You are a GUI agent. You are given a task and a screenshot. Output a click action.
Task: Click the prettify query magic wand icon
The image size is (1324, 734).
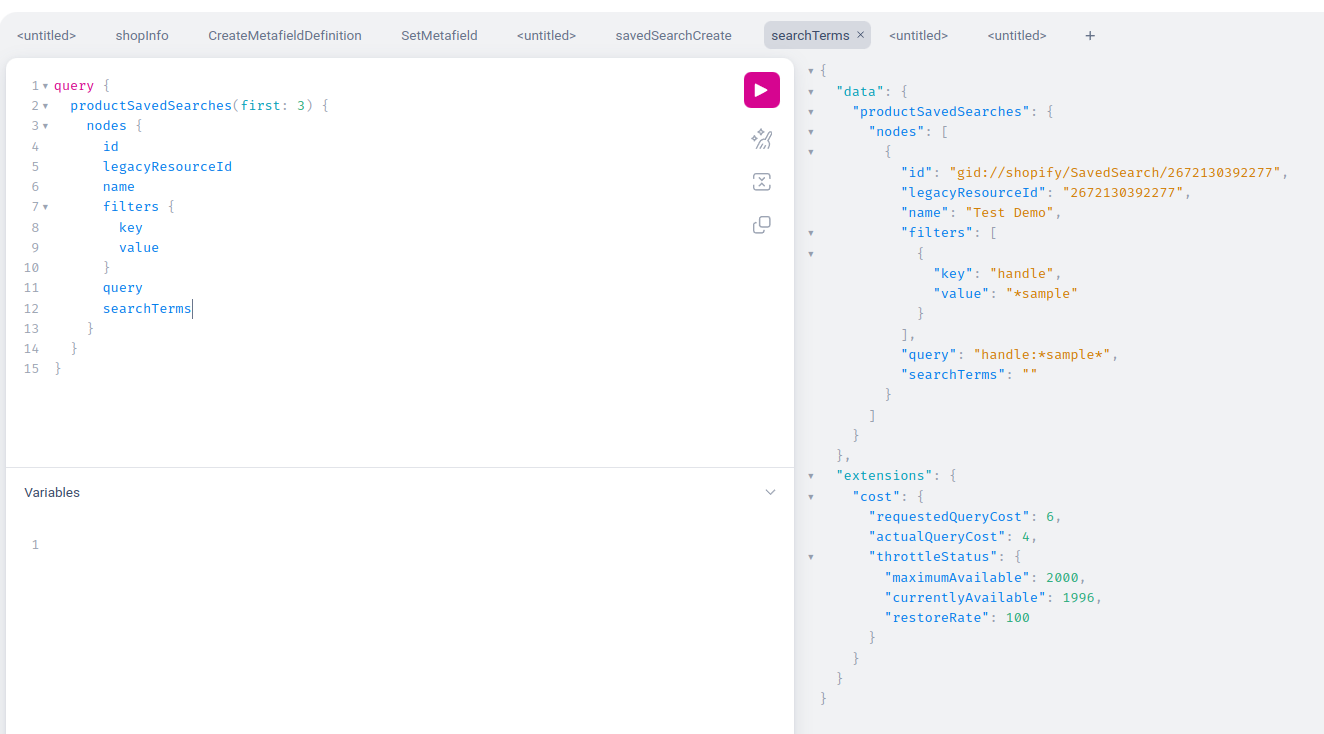[761, 140]
